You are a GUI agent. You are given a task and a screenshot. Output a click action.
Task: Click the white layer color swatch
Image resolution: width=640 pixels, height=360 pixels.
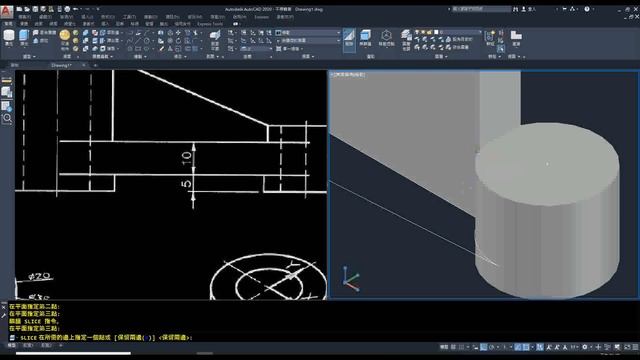[x=436, y=31]
